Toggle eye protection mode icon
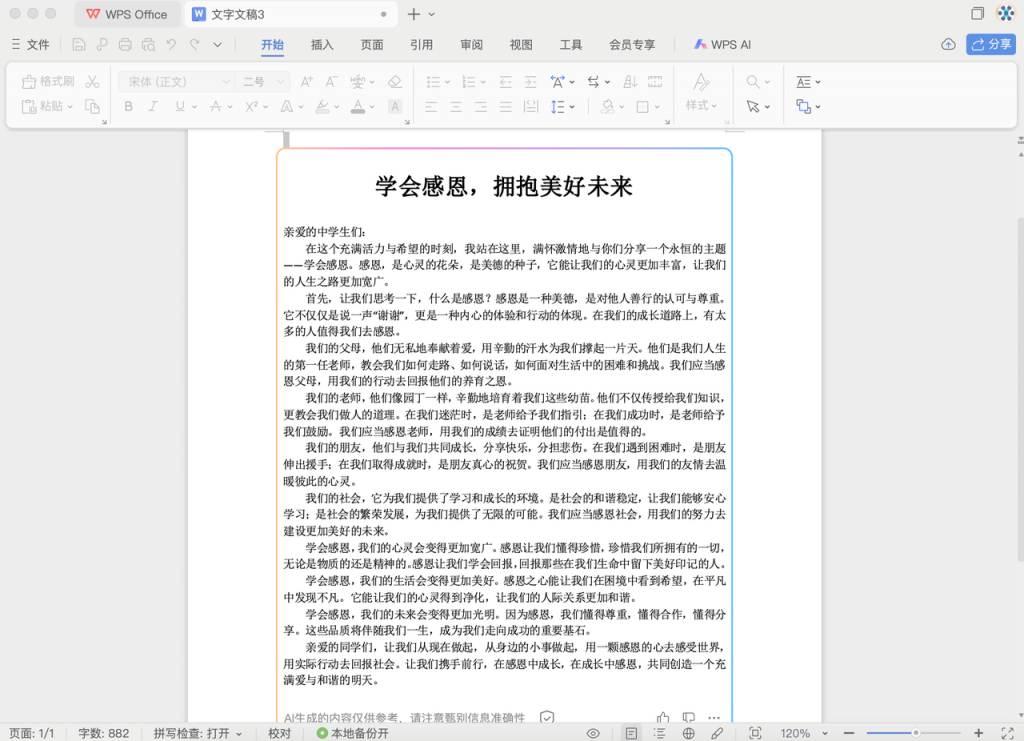The height and width of the screenshot is (741, 1024). 593,733
